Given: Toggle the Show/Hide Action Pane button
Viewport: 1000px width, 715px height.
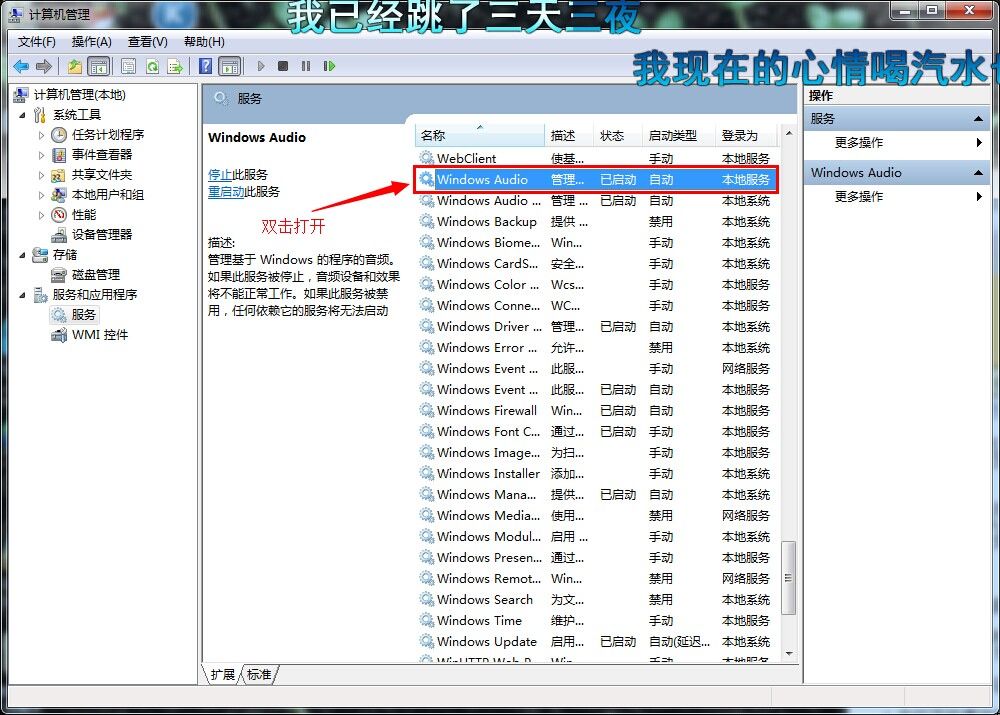Looking at the screenshot, I should click(230, 66).
